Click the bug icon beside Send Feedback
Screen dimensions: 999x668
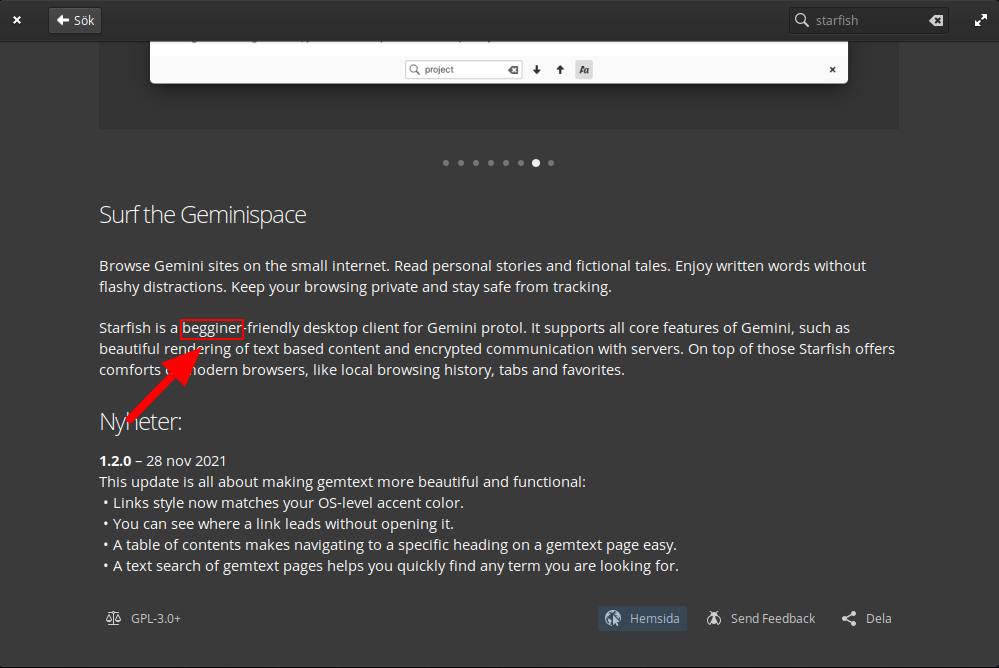tap(714, 618)
